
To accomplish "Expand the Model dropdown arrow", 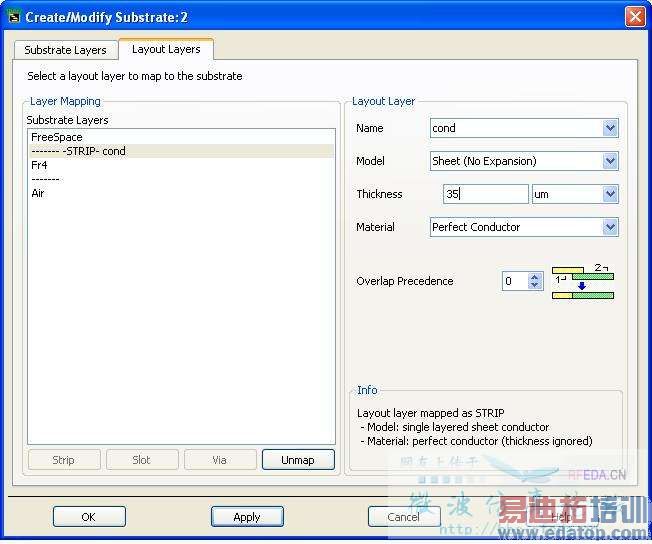I will 610,161.
